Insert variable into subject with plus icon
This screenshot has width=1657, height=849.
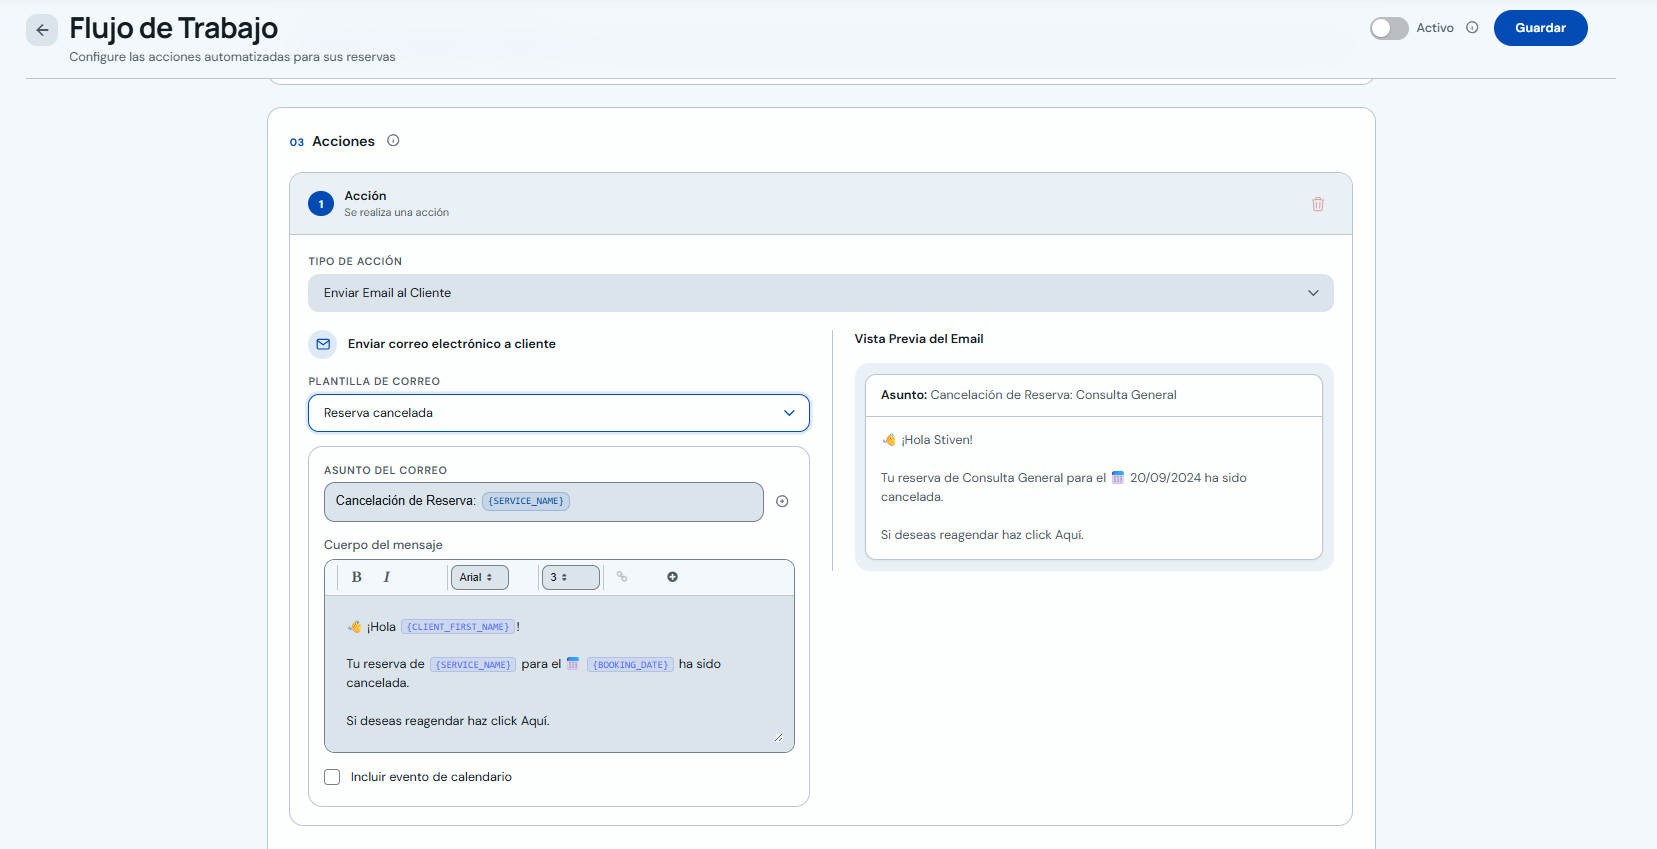(782, 502)
